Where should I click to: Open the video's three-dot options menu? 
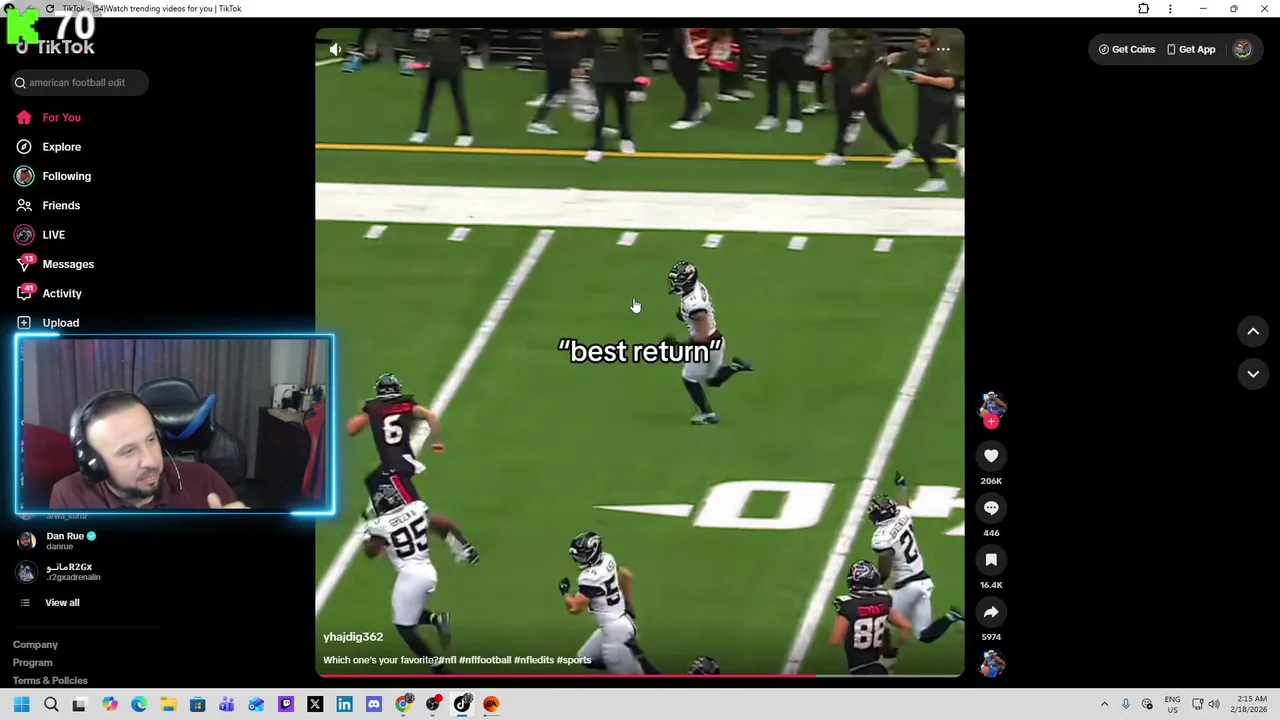943,48
